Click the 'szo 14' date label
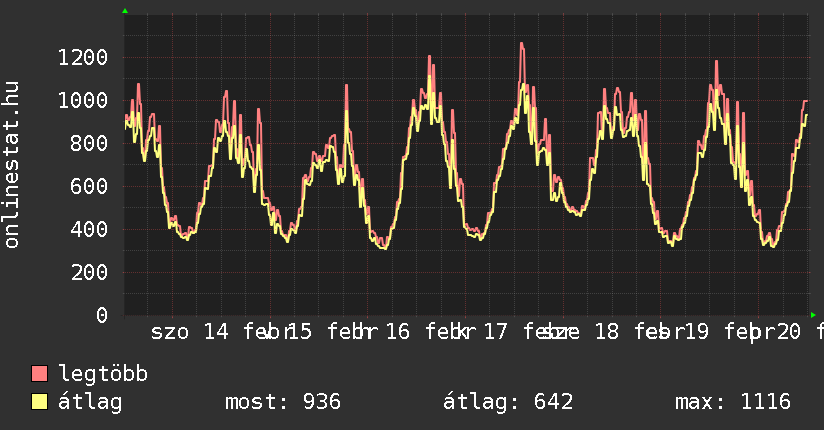The width and height of the screenshot is (824, 430). (x=190, y=331)
